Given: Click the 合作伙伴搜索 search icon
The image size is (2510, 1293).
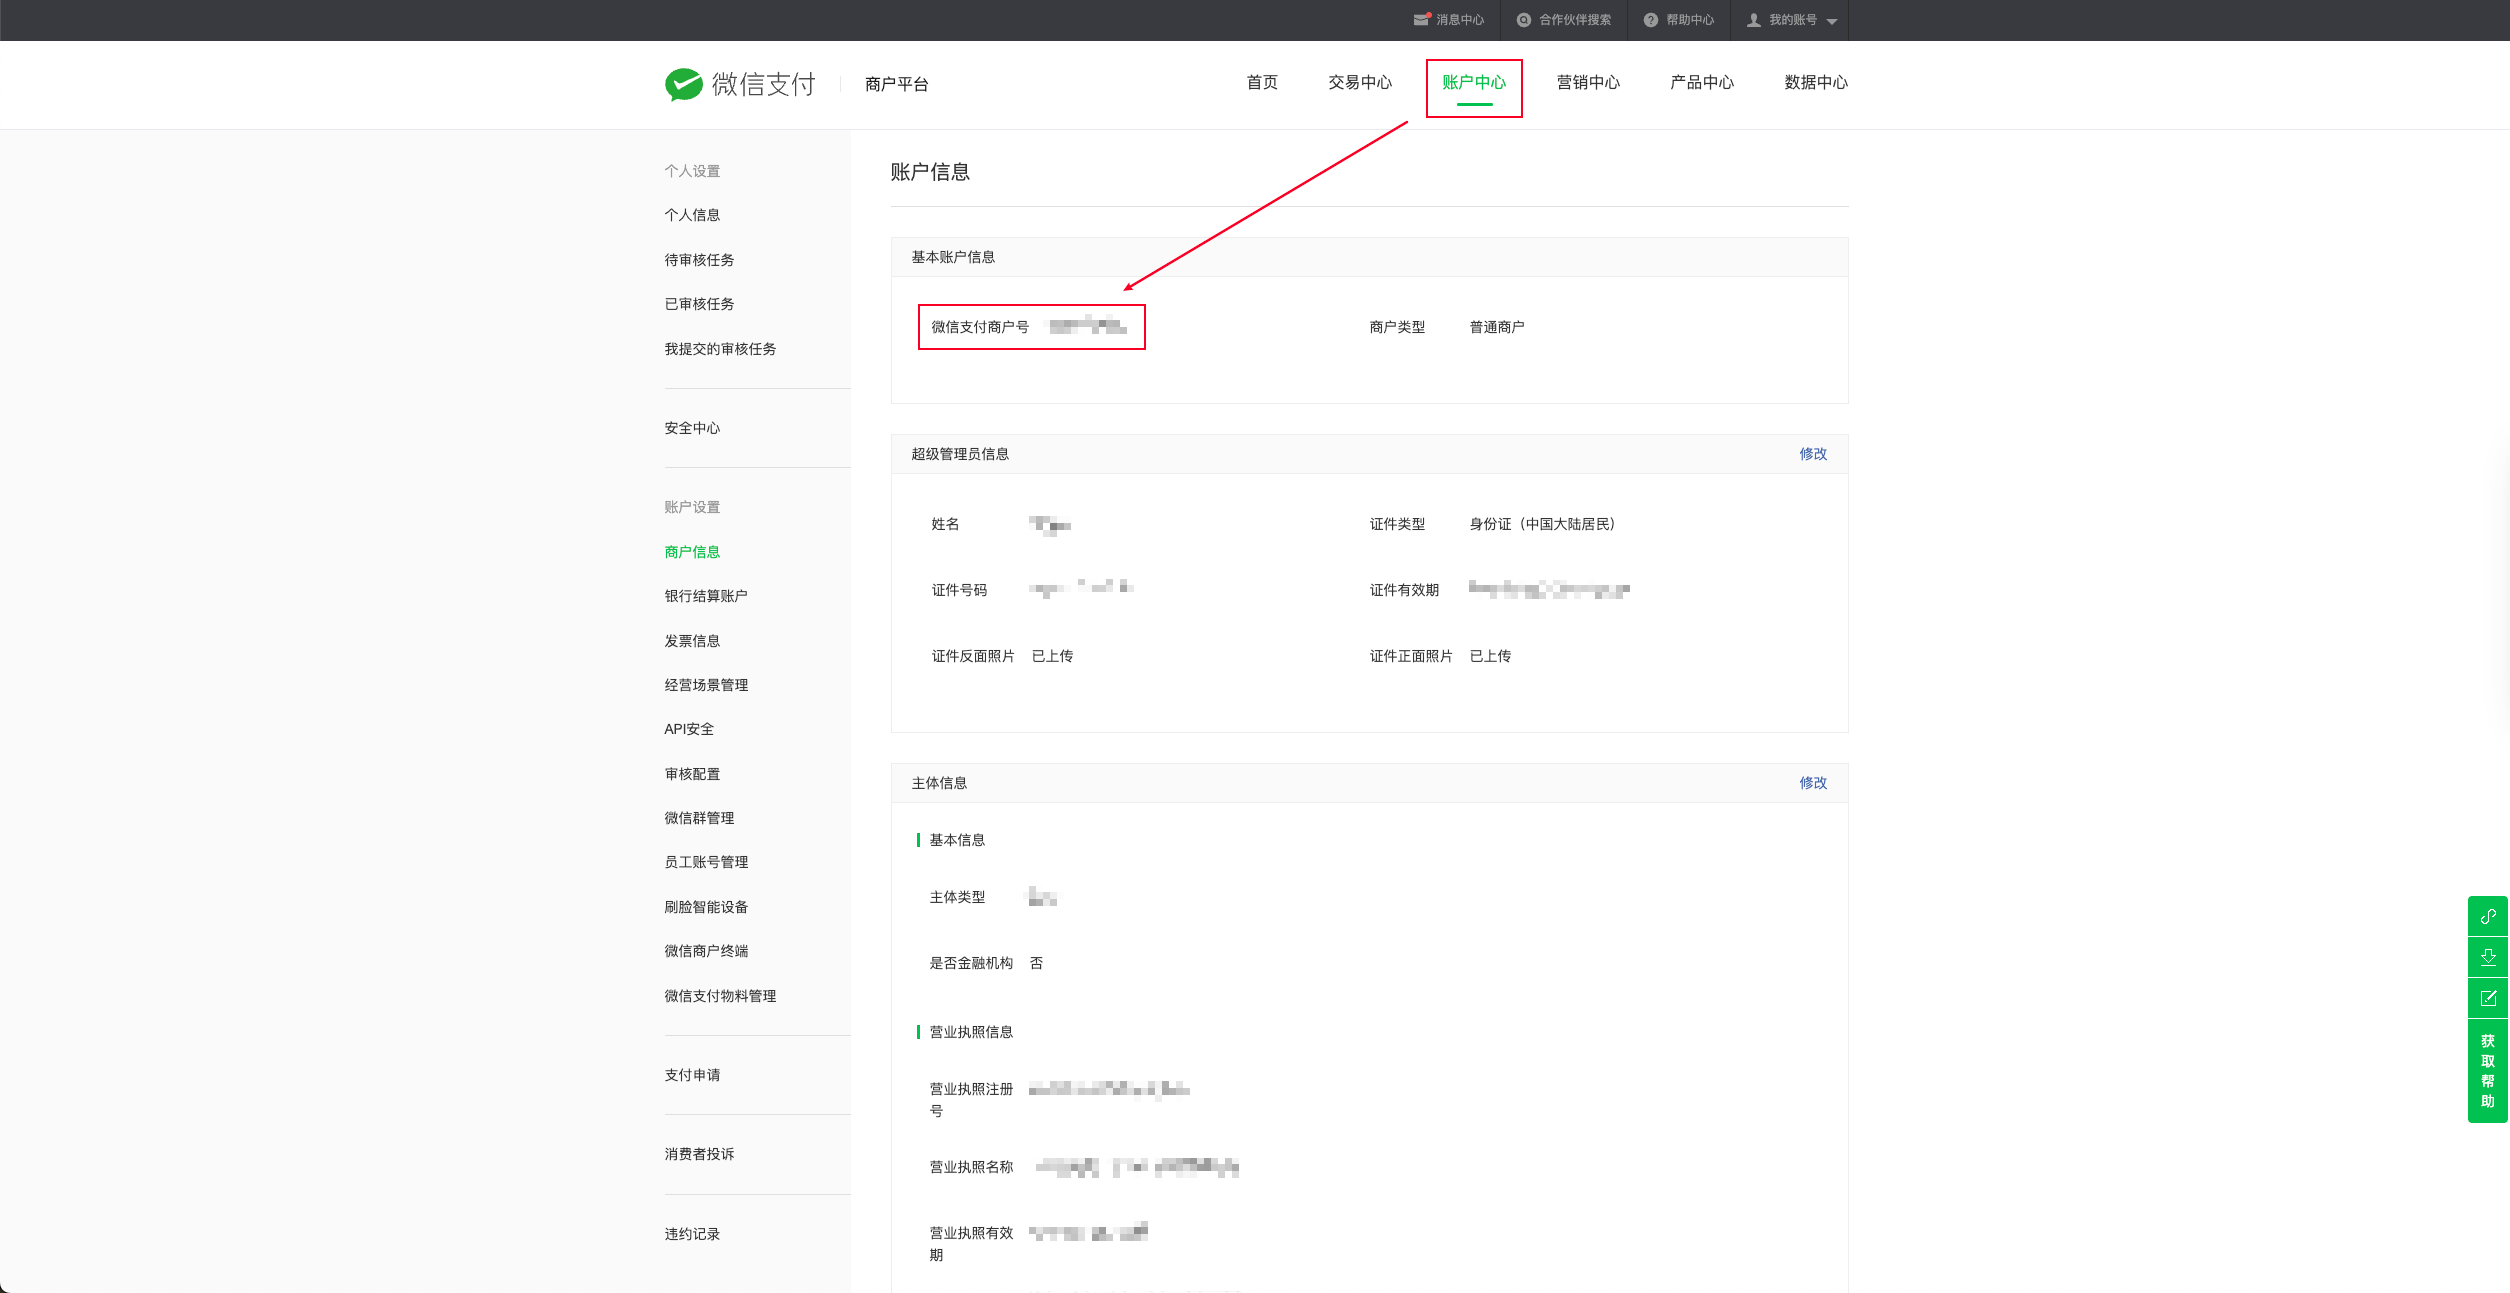Looking at the screenshot, I should [x=1523, y=20].
